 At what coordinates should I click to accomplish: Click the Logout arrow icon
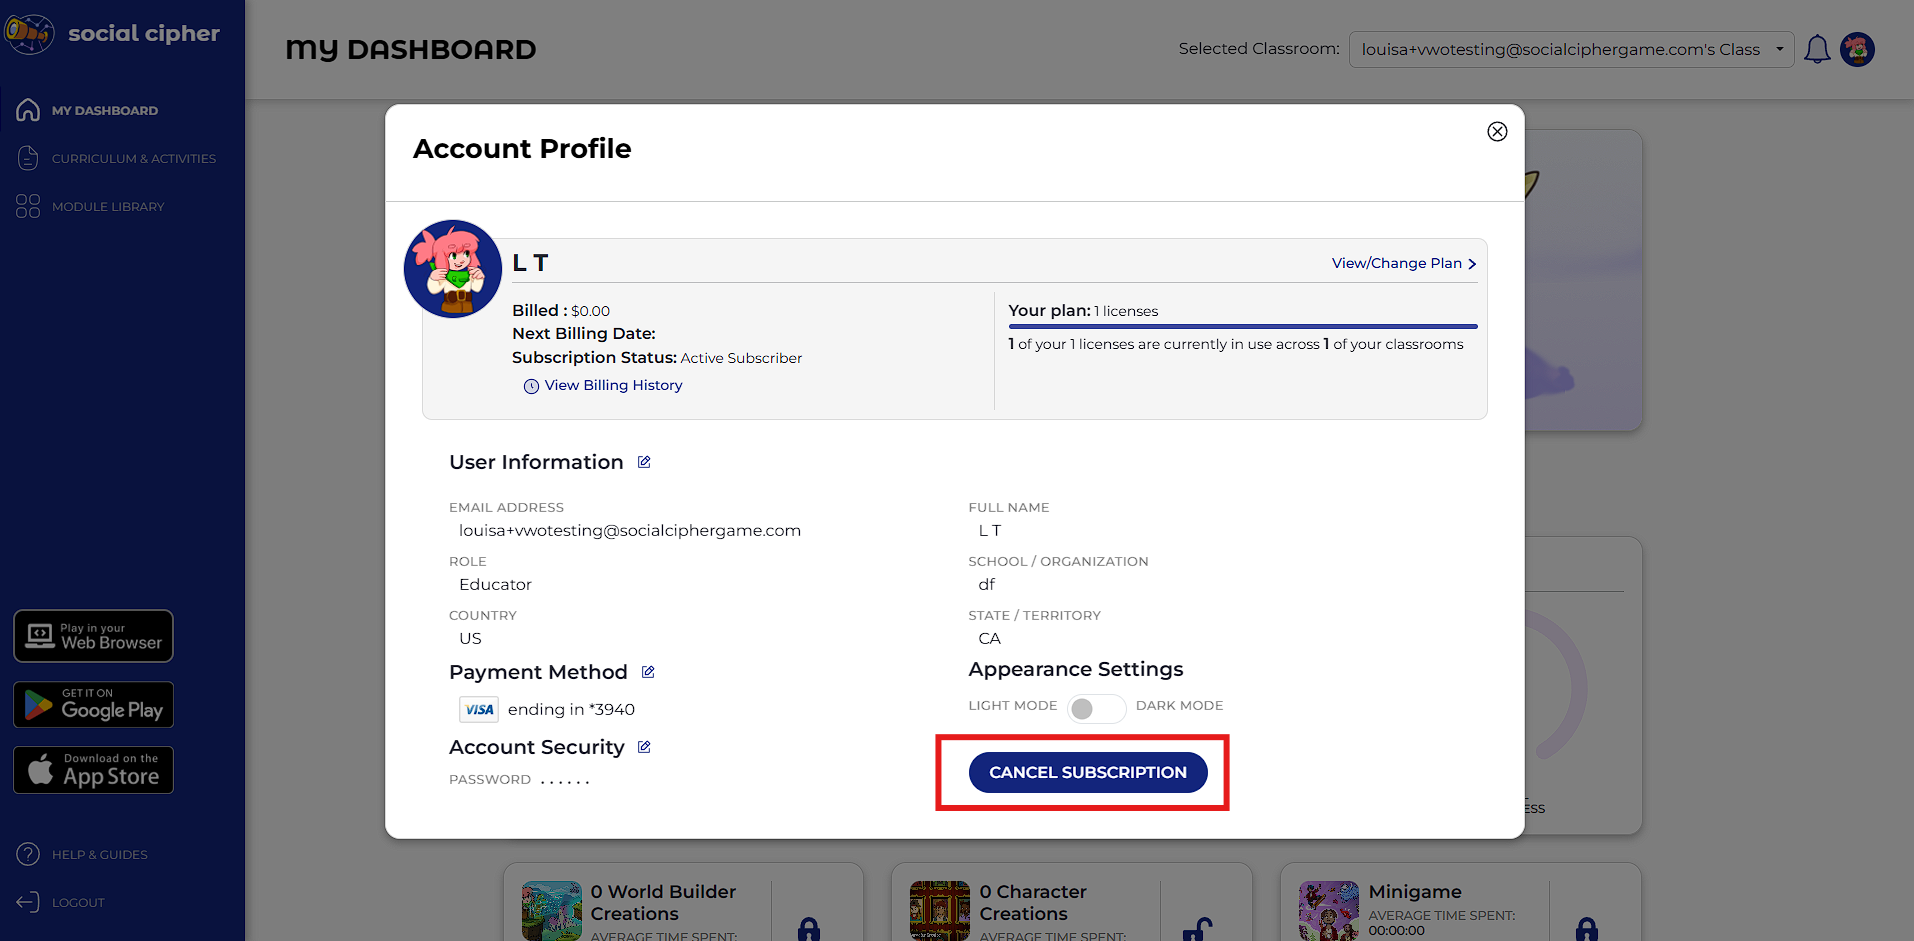28,902
